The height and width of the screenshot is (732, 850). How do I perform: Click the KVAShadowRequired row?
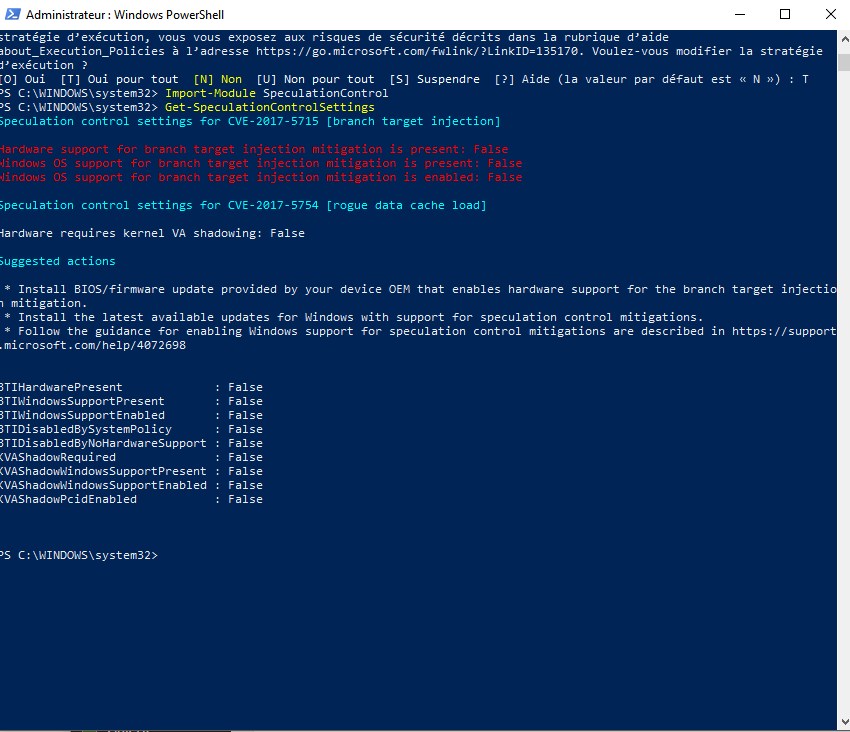pyautogui.click(x=131, y=458)
